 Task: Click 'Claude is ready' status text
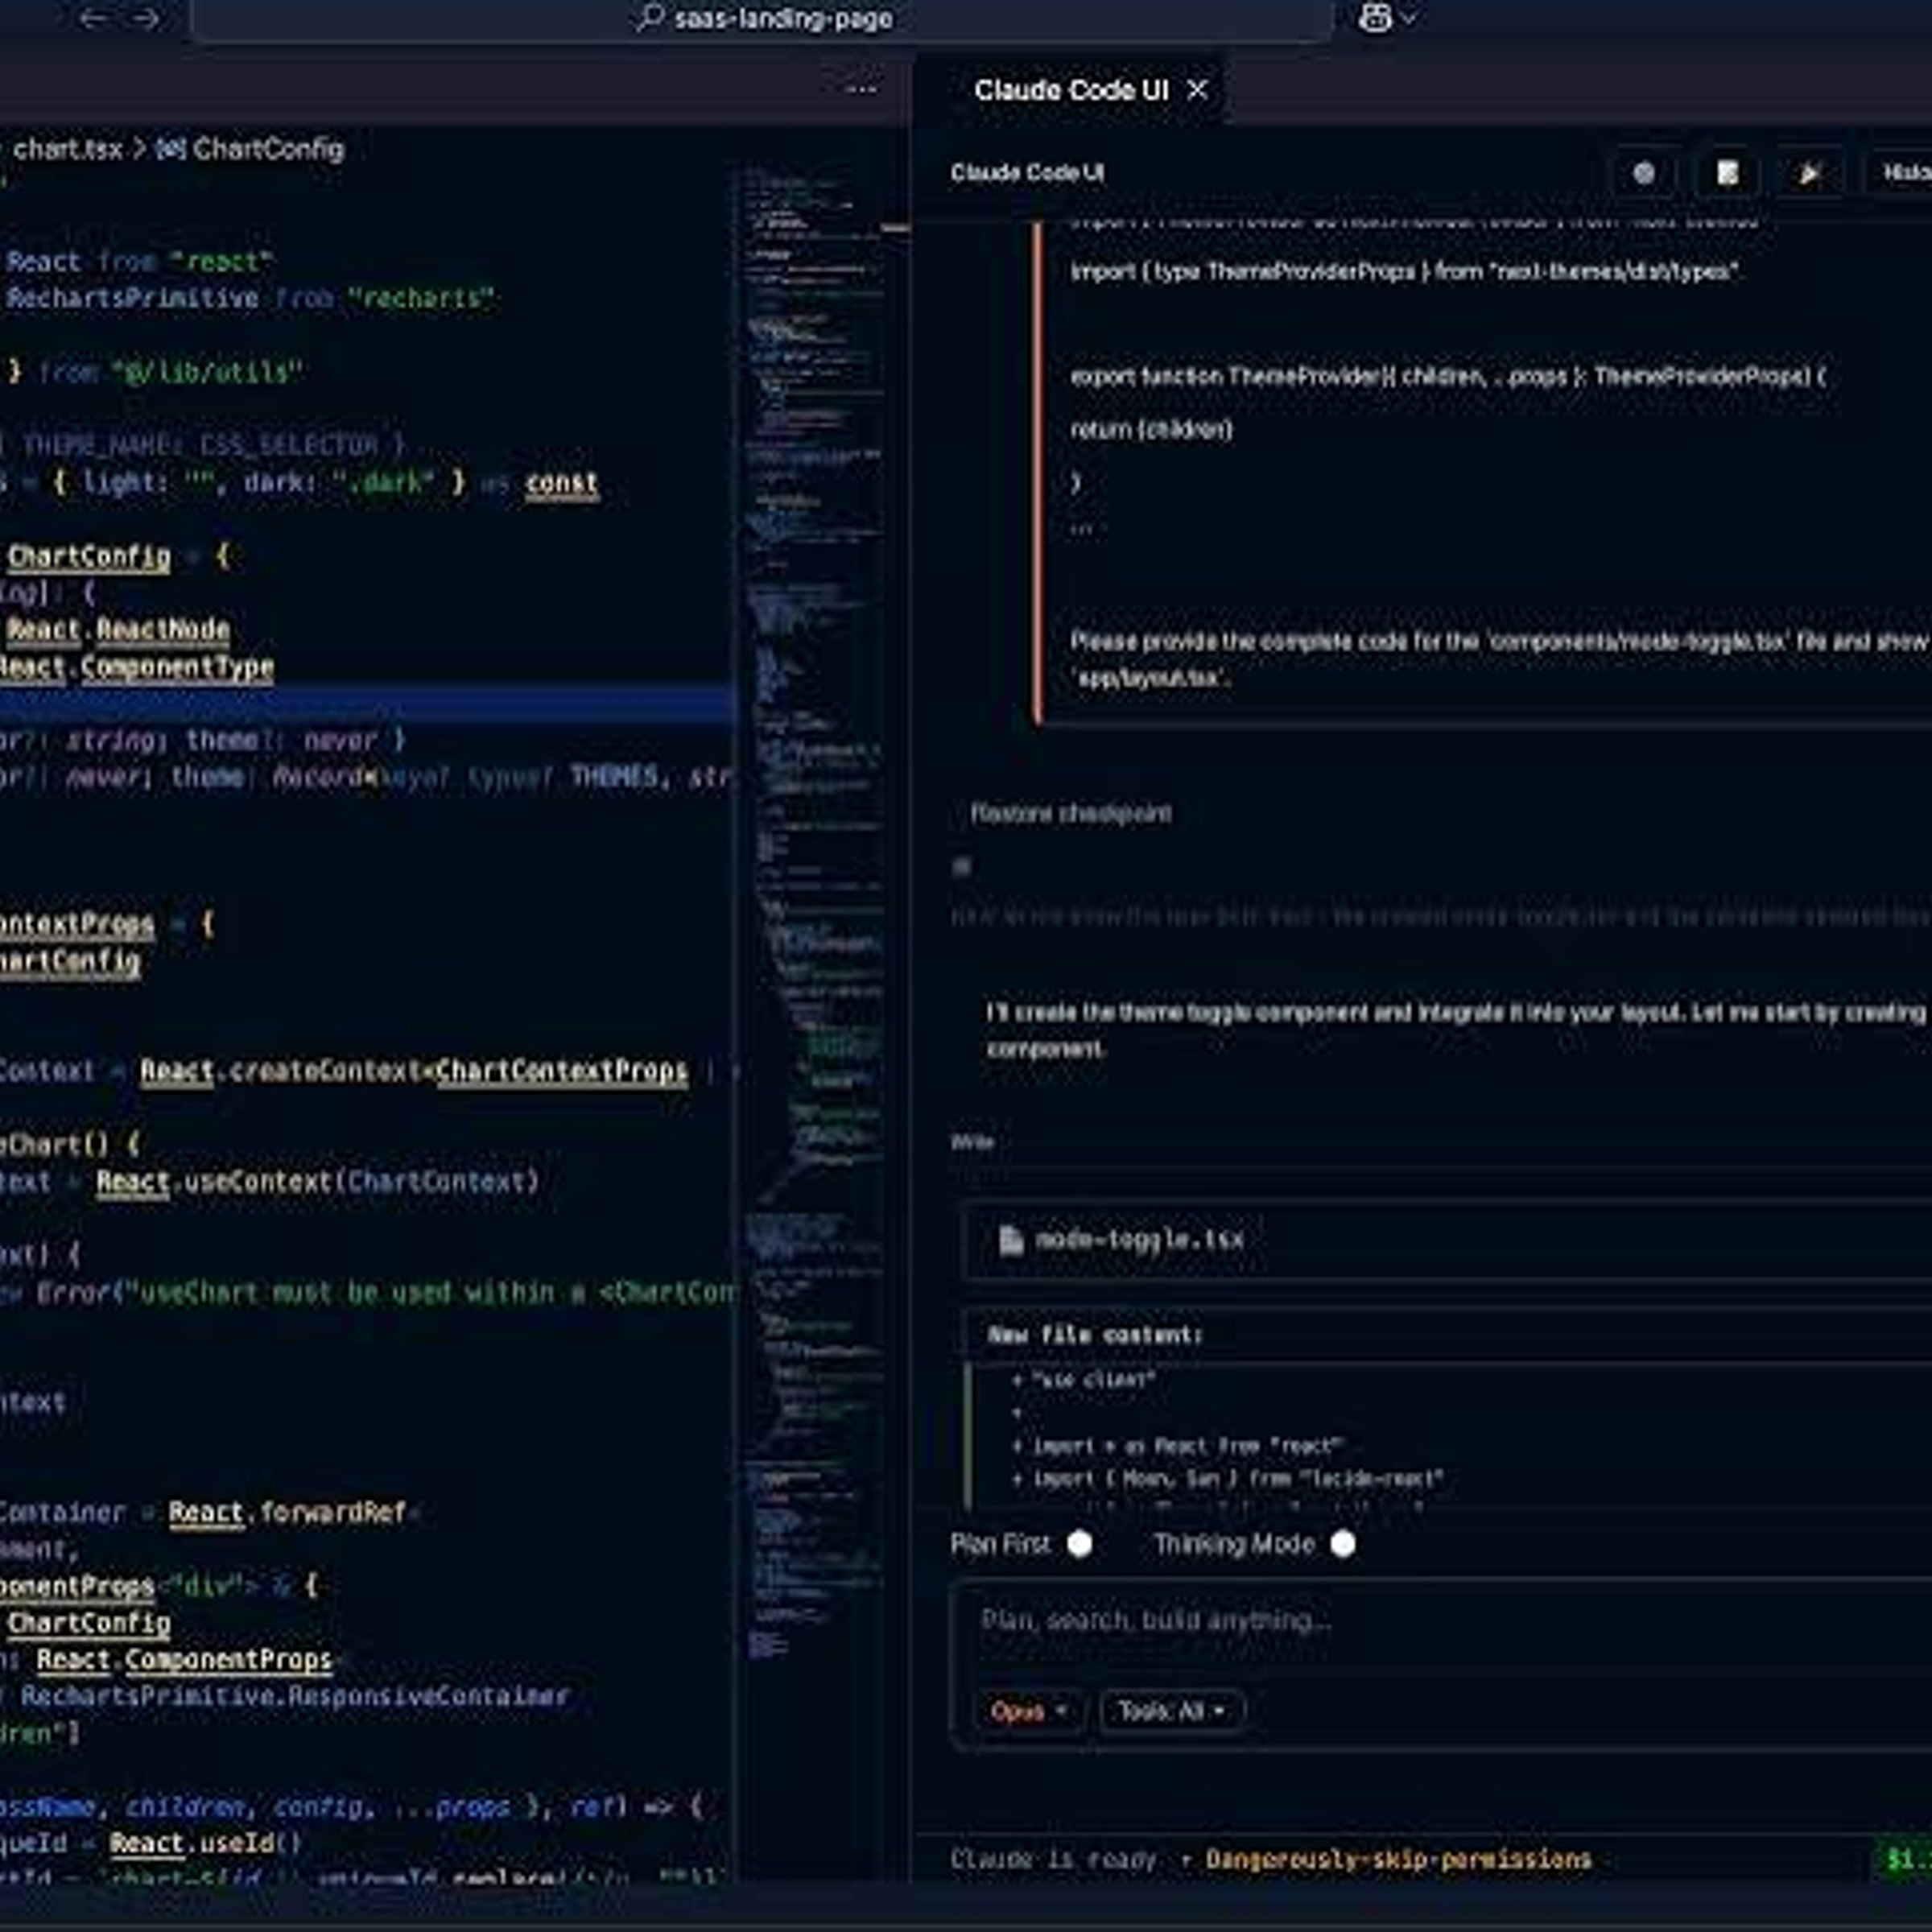1053,1859
